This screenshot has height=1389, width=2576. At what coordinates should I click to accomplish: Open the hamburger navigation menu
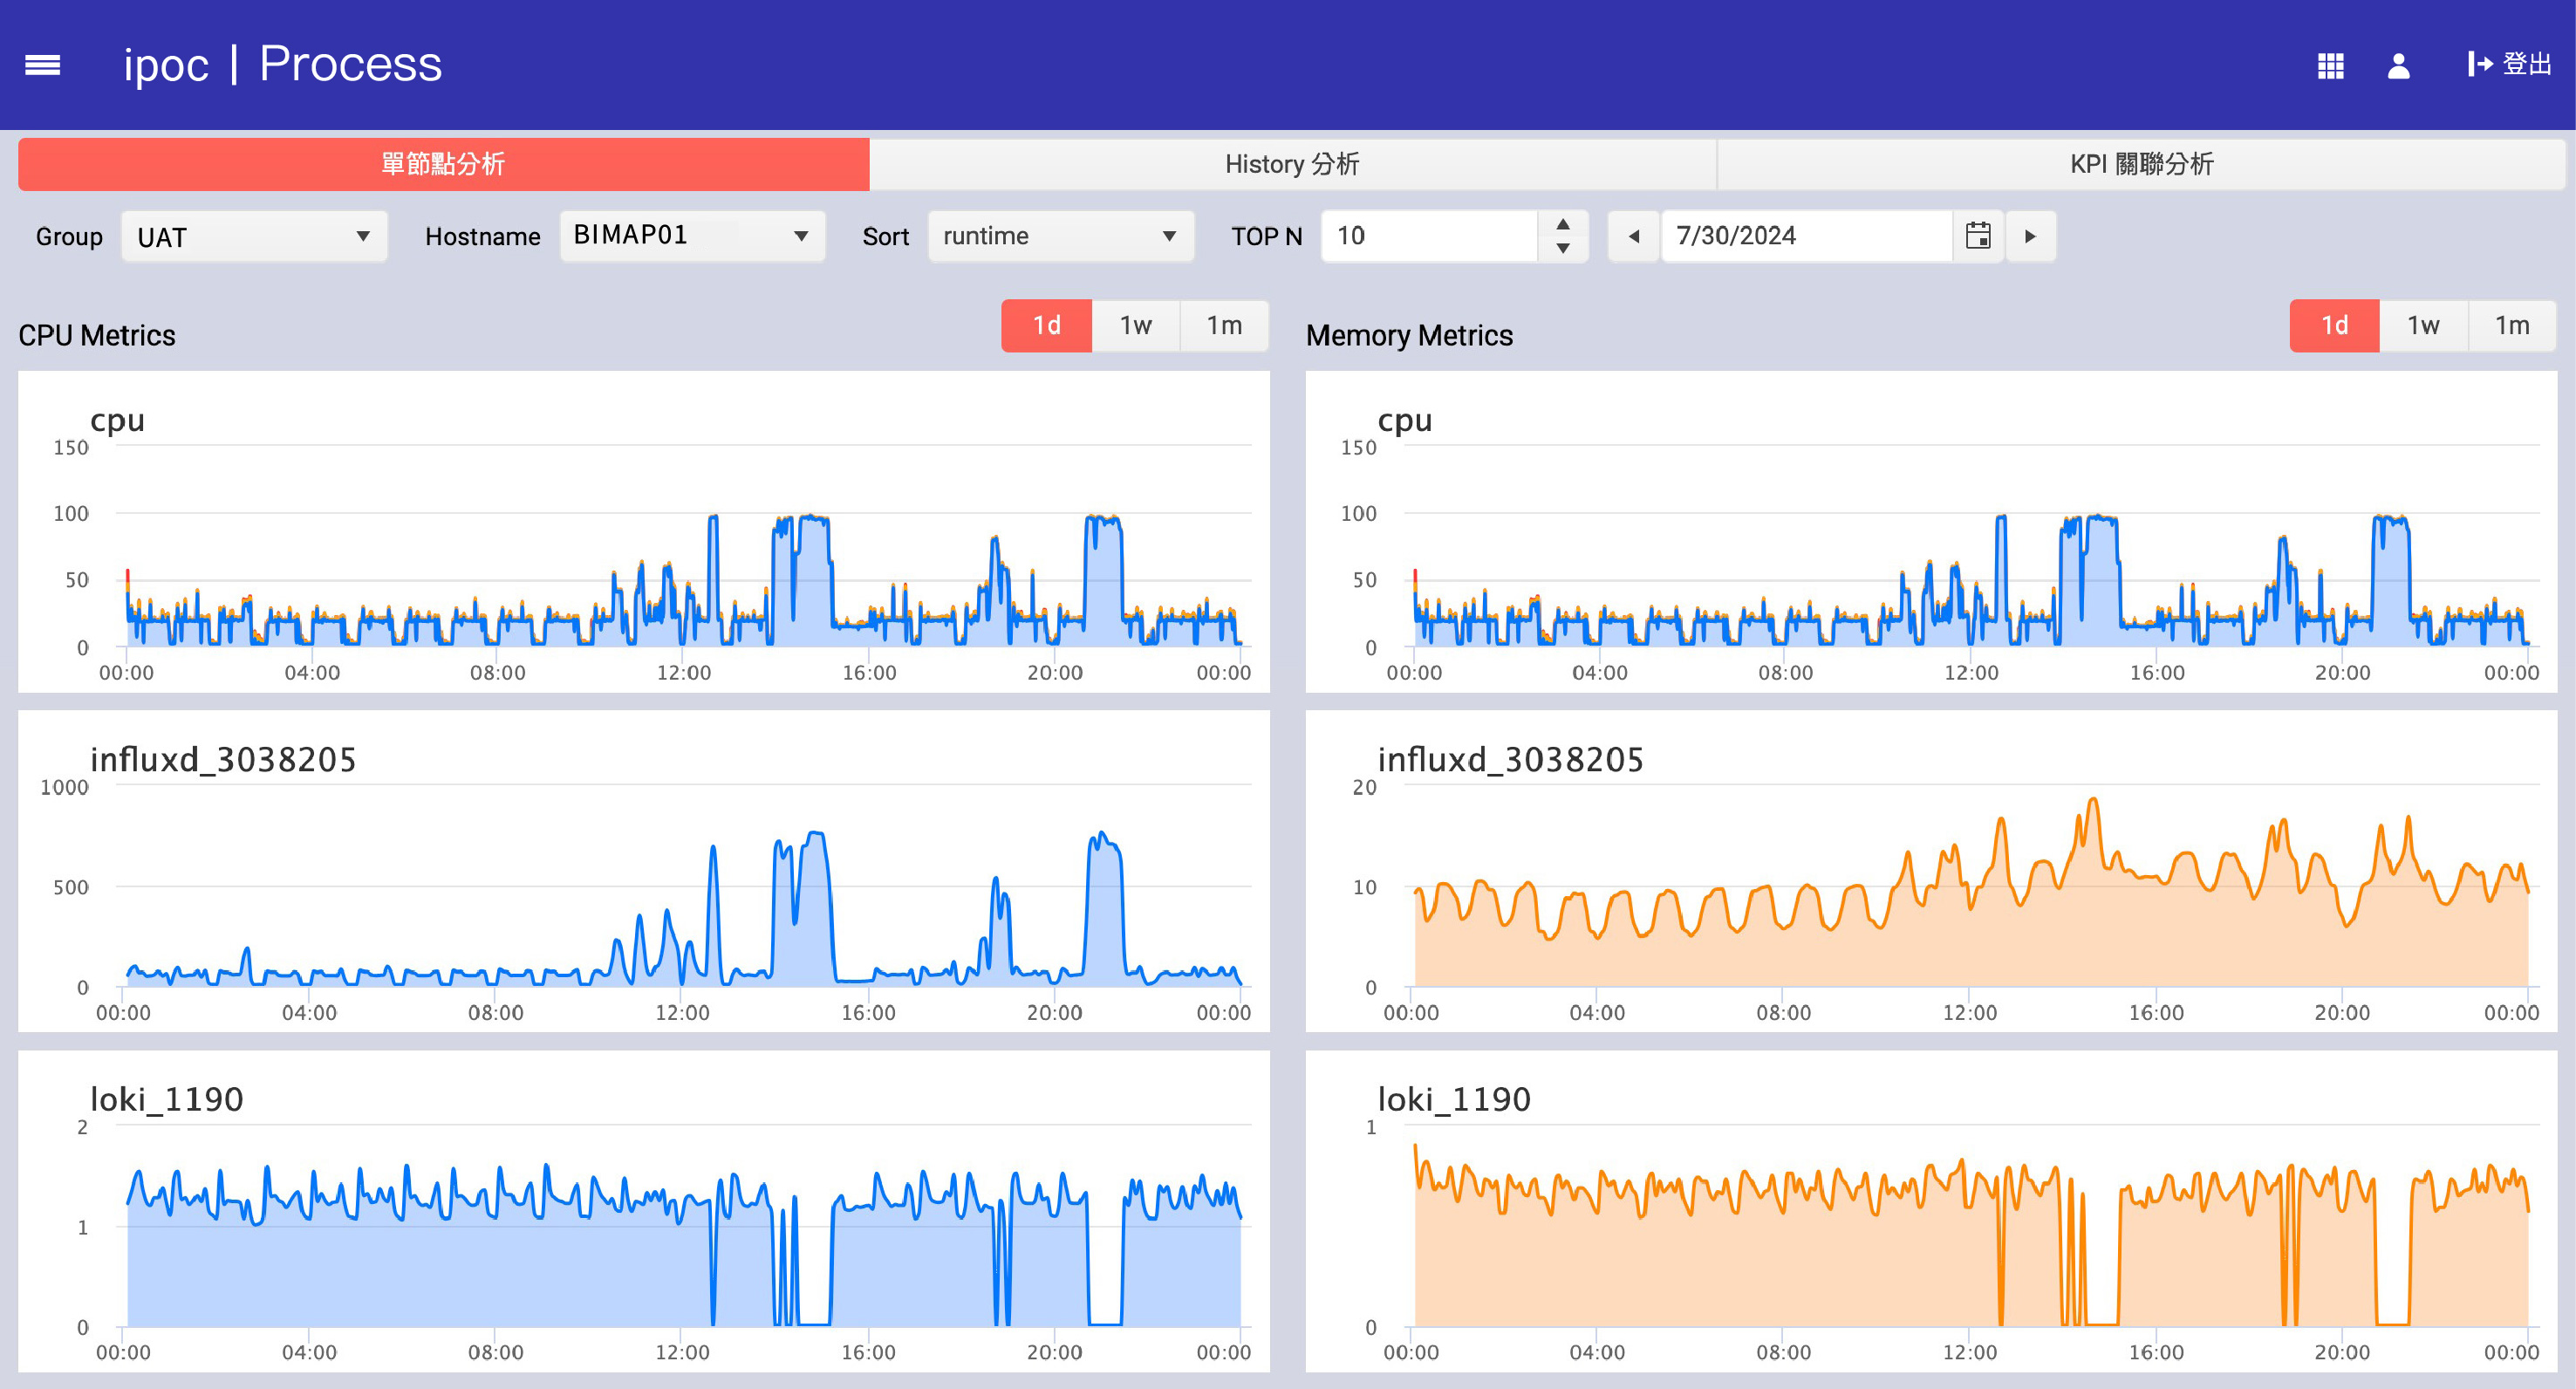pos(42,65)
